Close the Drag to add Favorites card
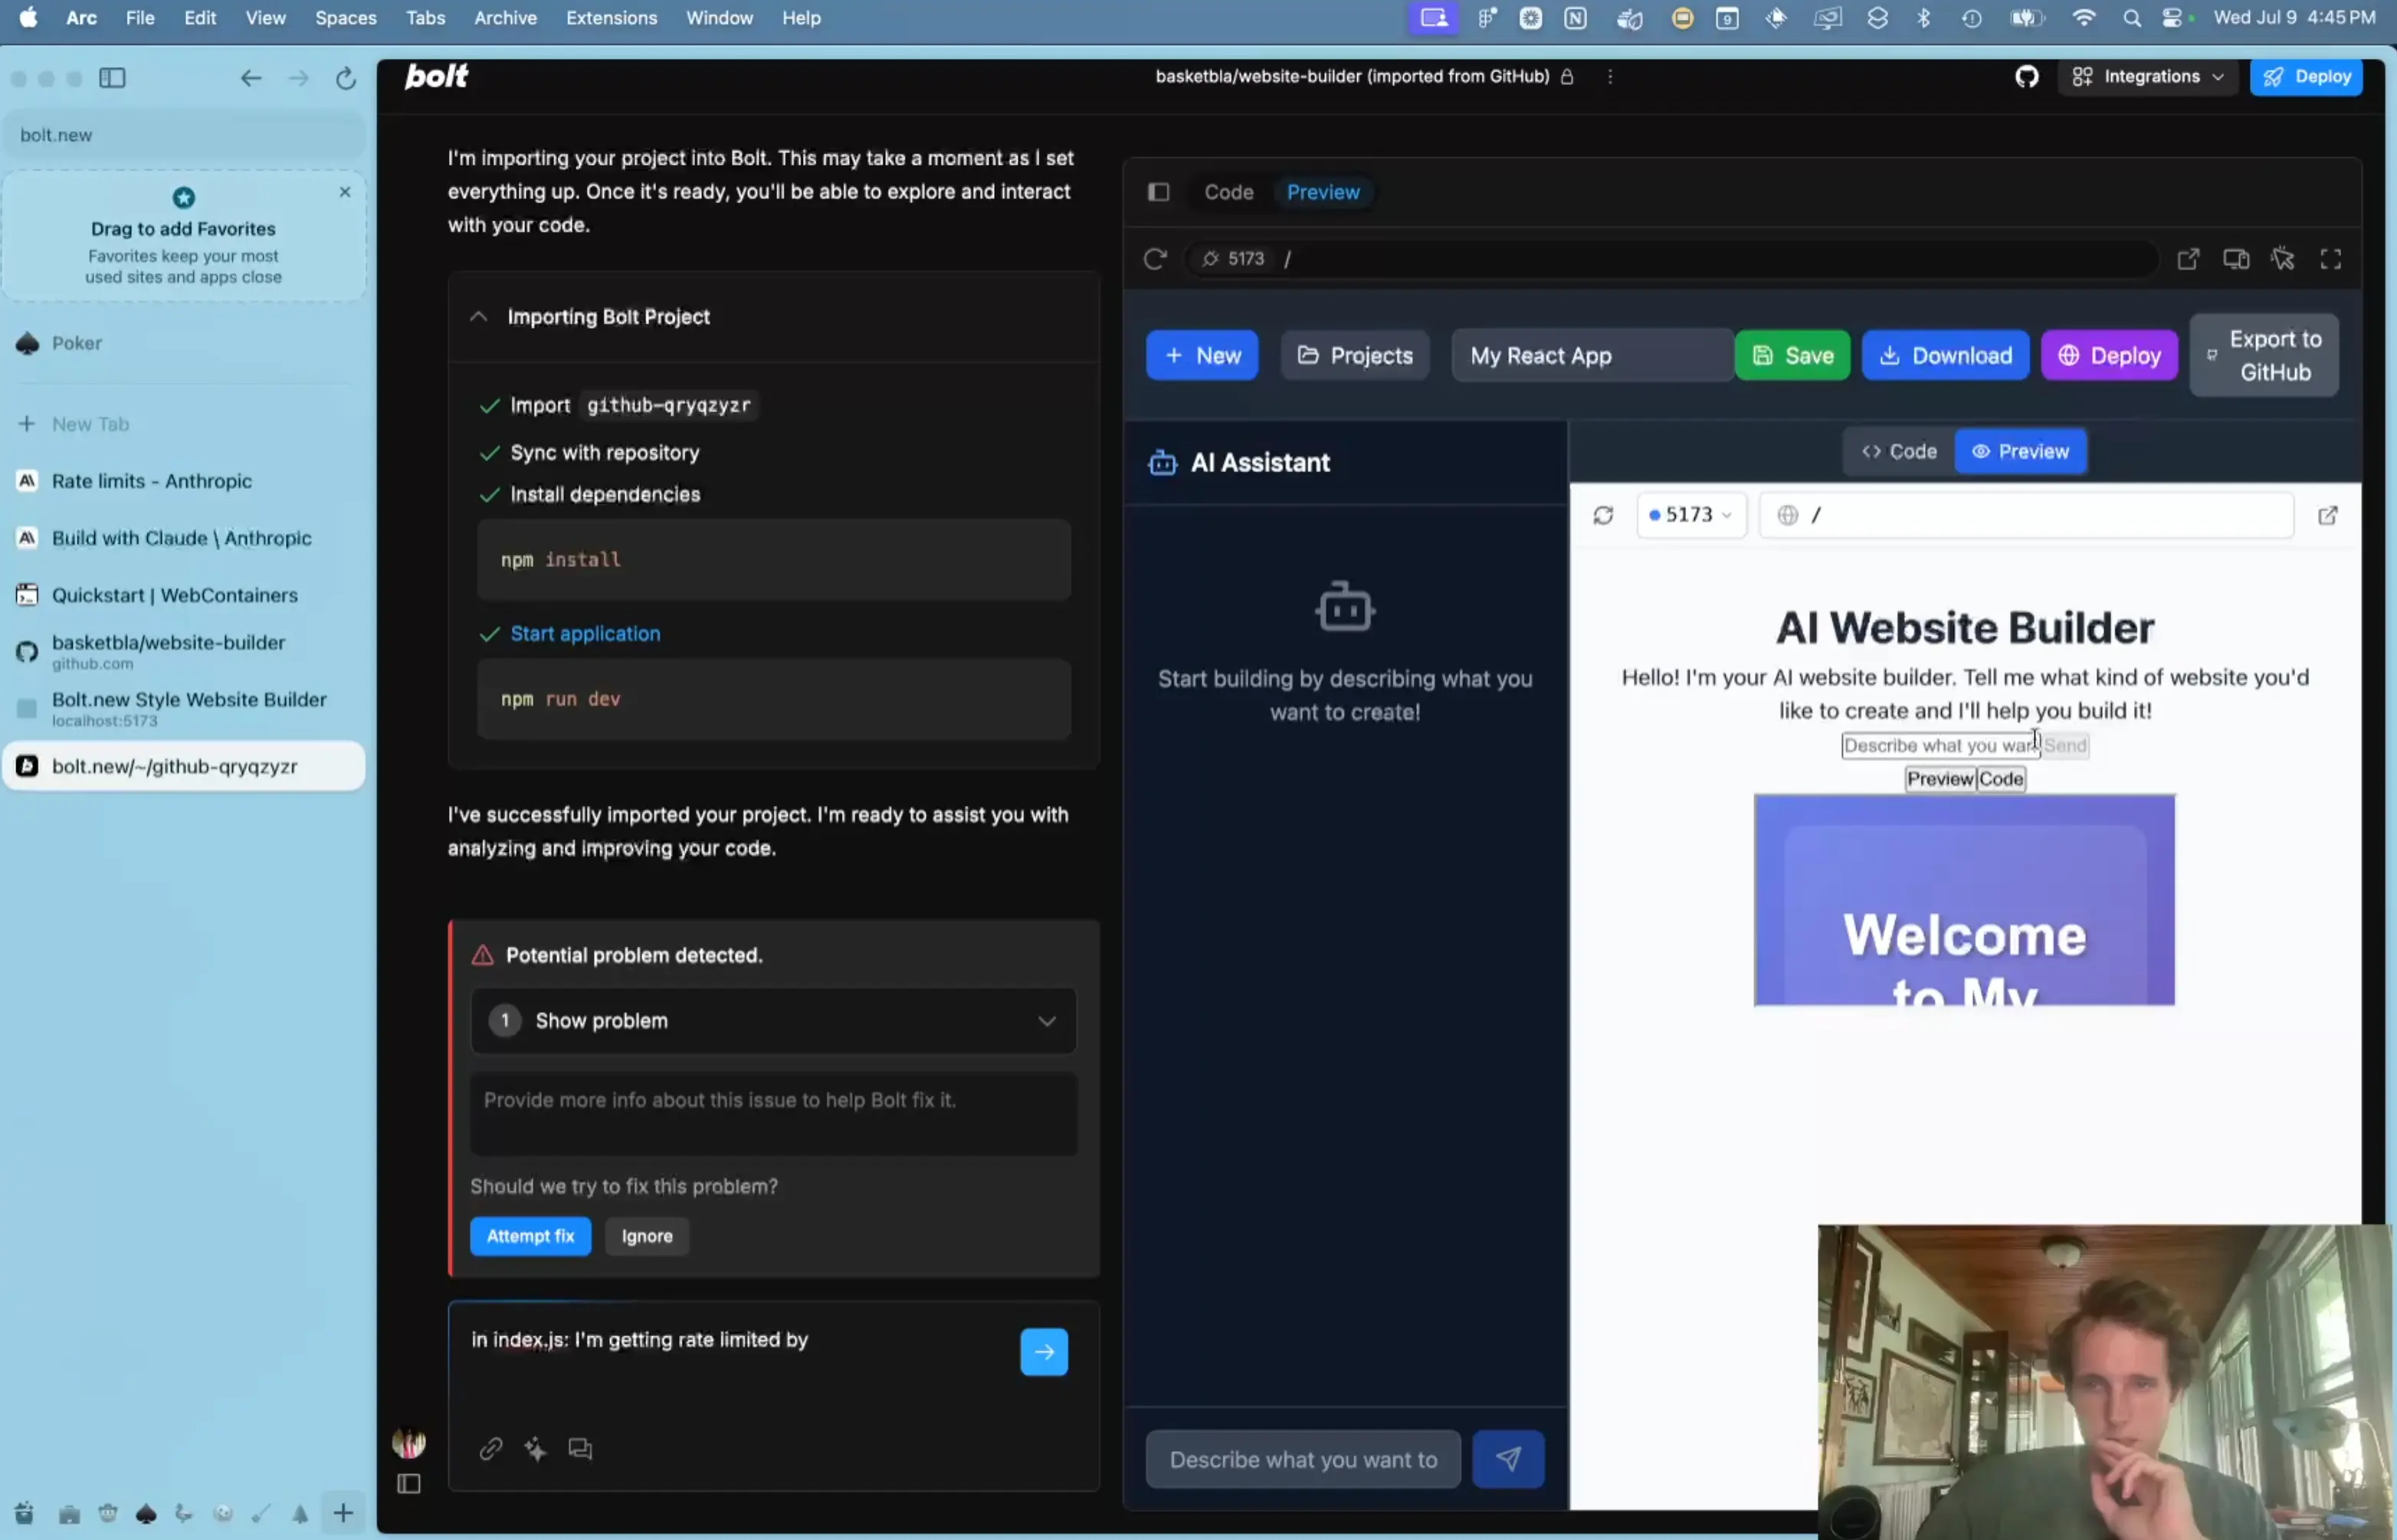This screenshot has width=2397, height=1540. coord(345,192)
